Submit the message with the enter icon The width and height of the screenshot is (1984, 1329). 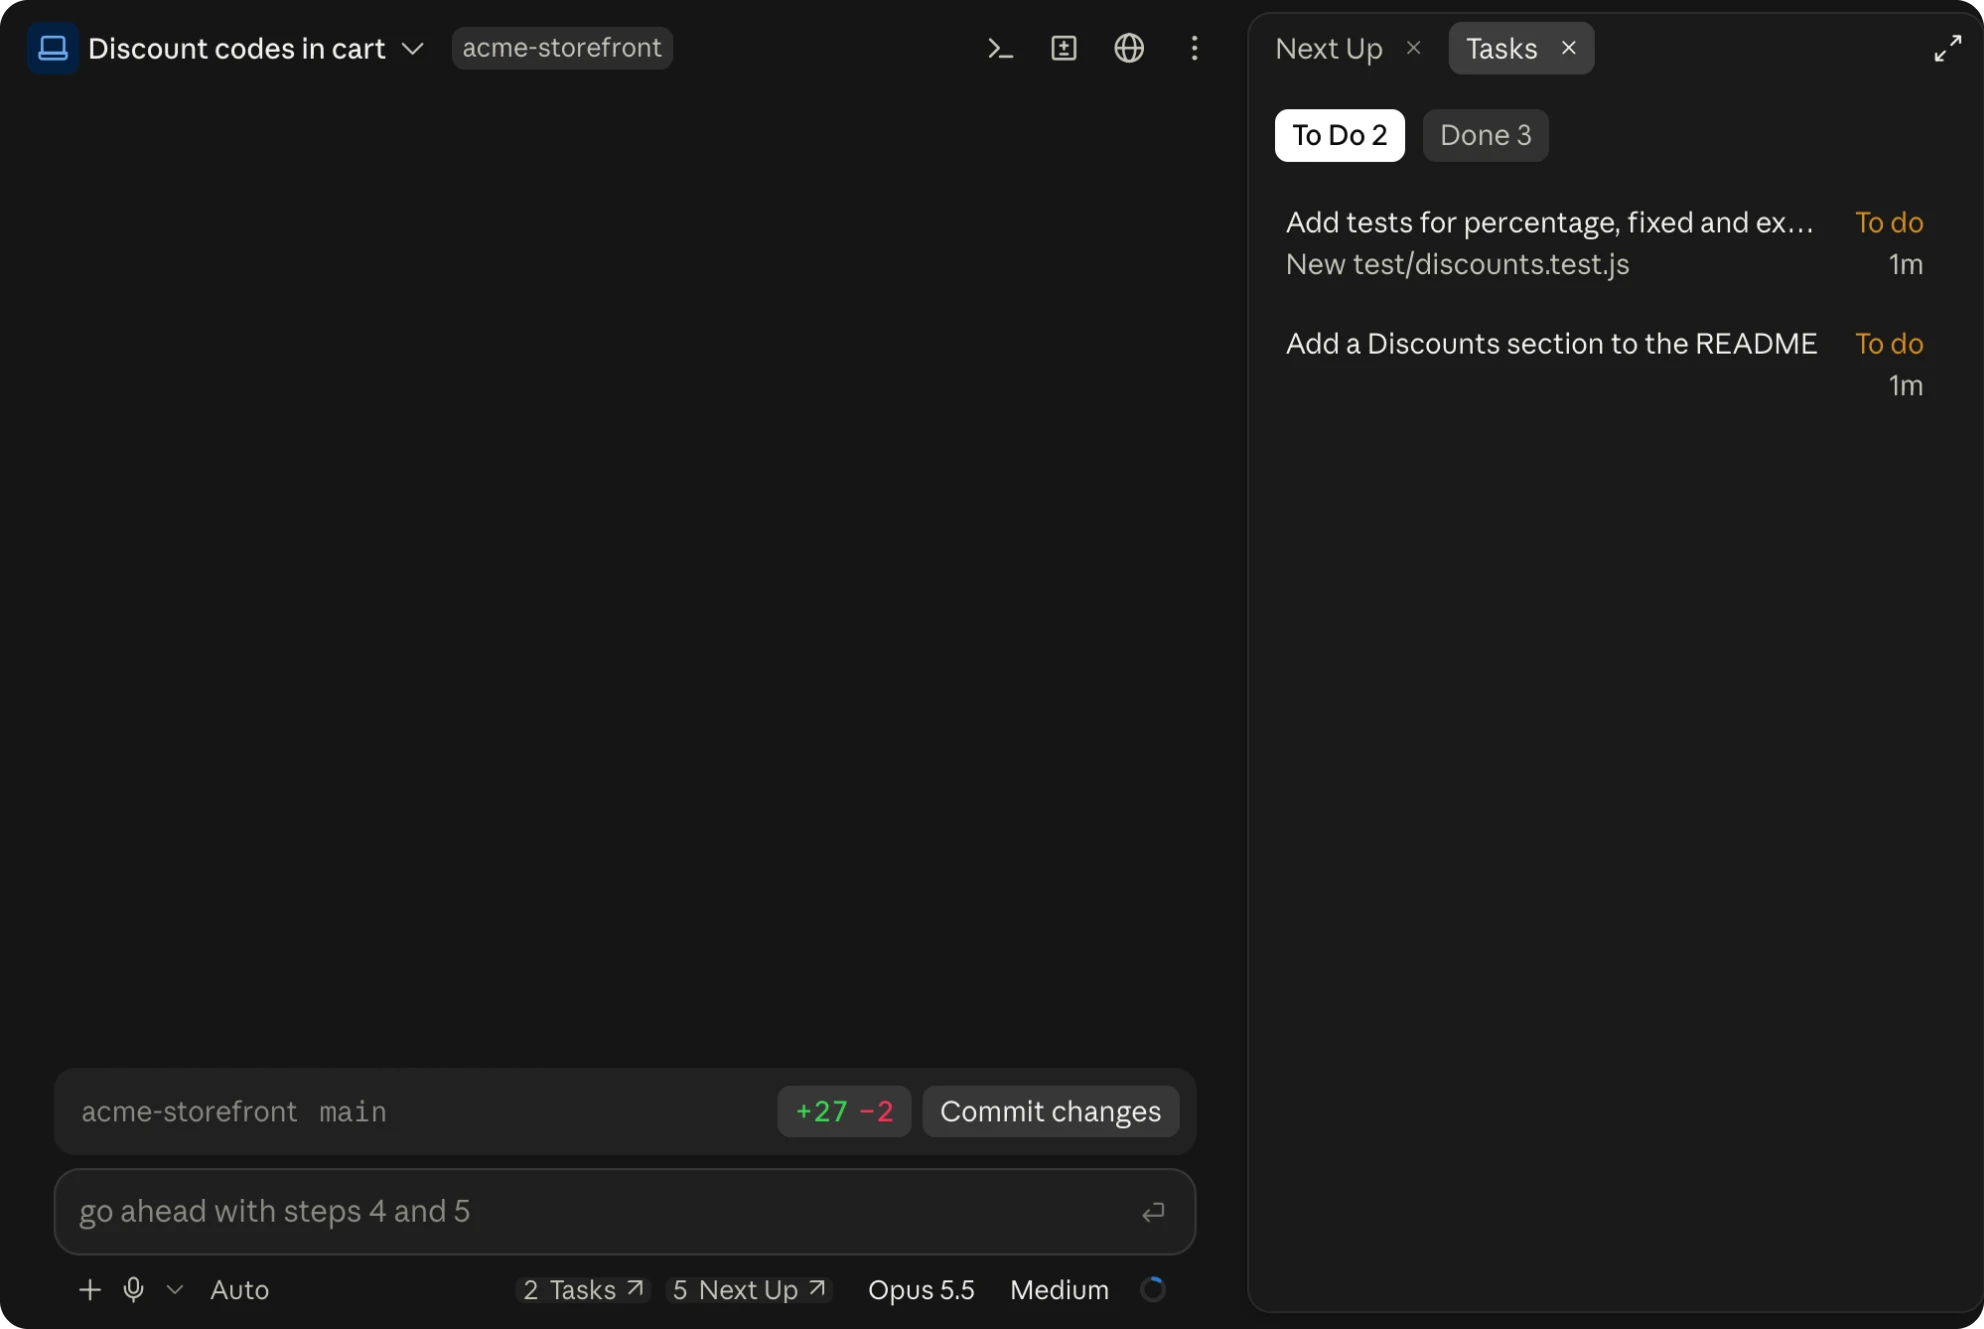pos(1153,1212)
